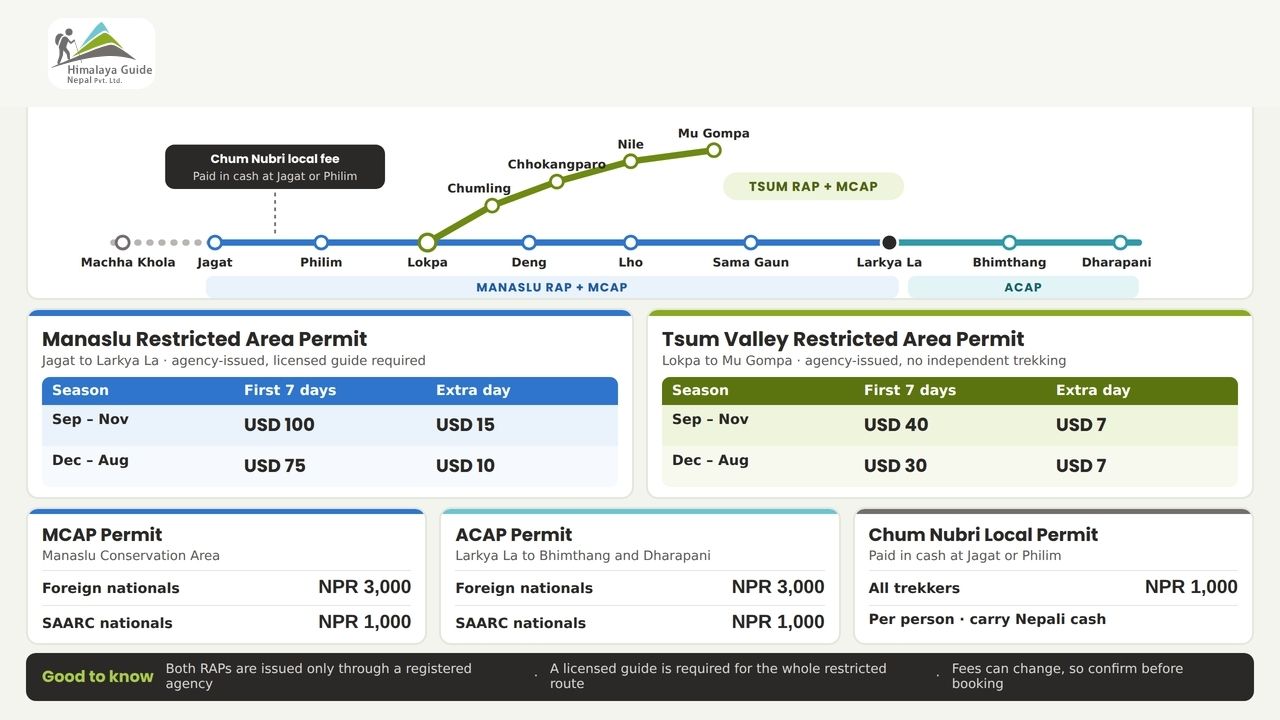Image resolution: width=1280 pixels, height=720 pixels.
Task: Click the Himalaya Guide Nepal logo
Action: coord(102,53)
